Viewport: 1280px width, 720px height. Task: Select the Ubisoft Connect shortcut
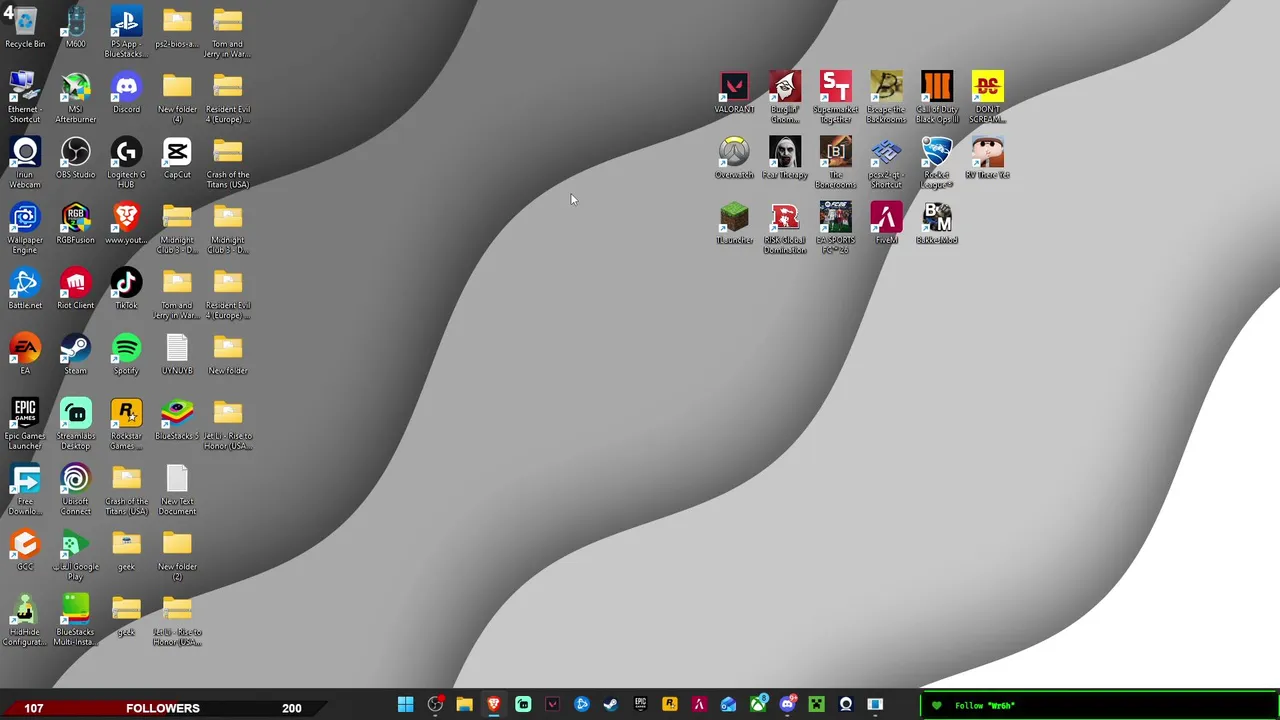click(75, 490)
